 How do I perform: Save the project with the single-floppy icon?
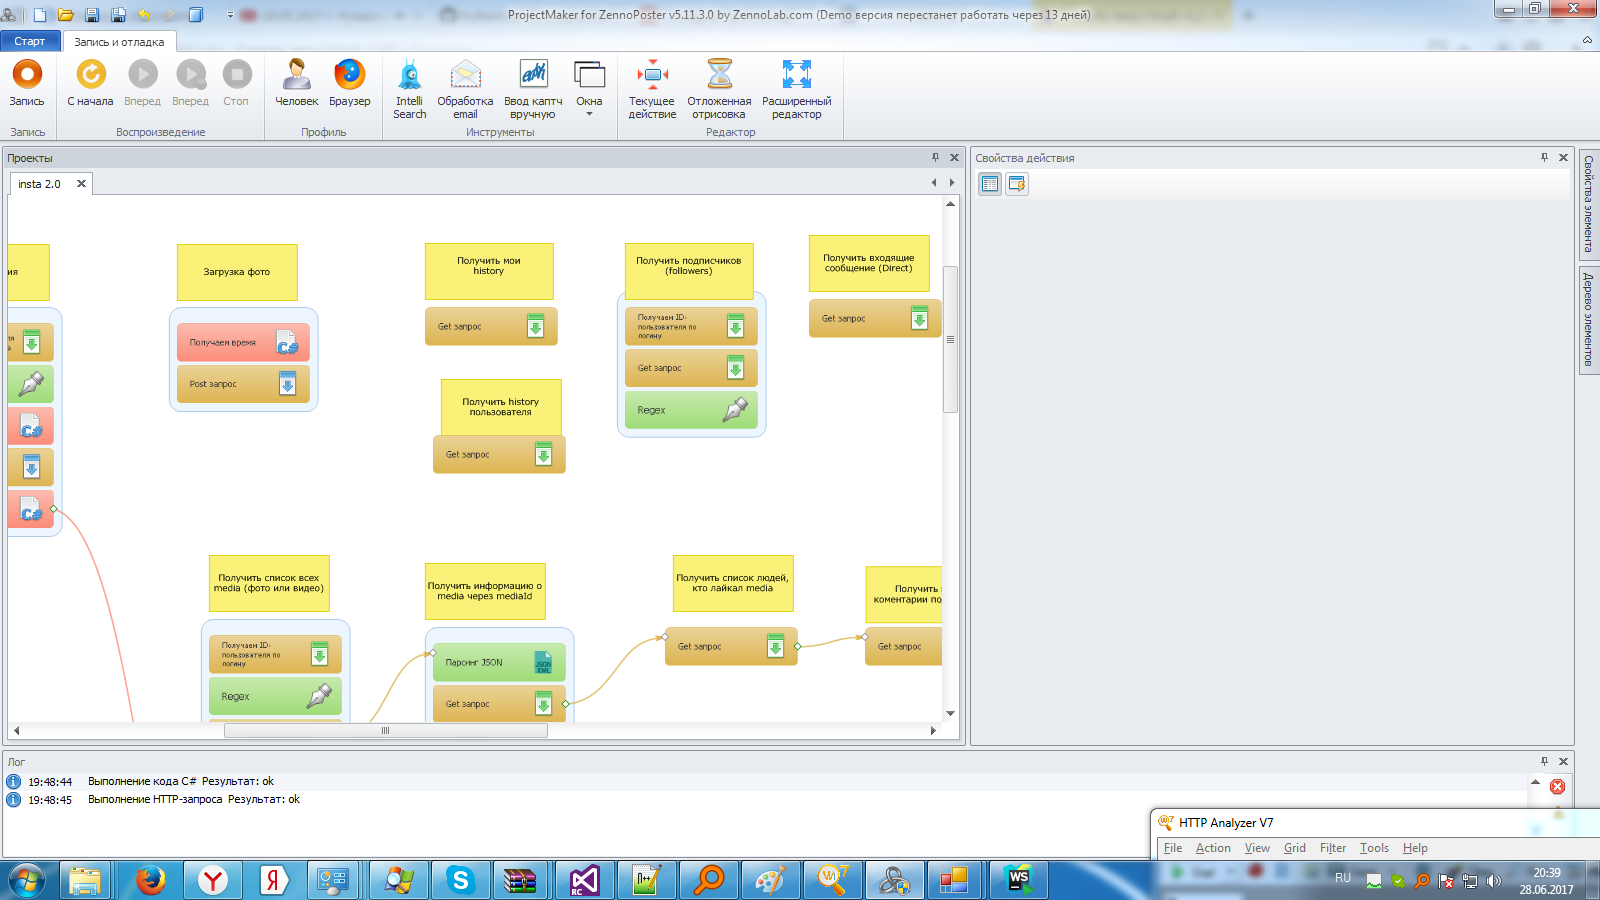(92, 15)
